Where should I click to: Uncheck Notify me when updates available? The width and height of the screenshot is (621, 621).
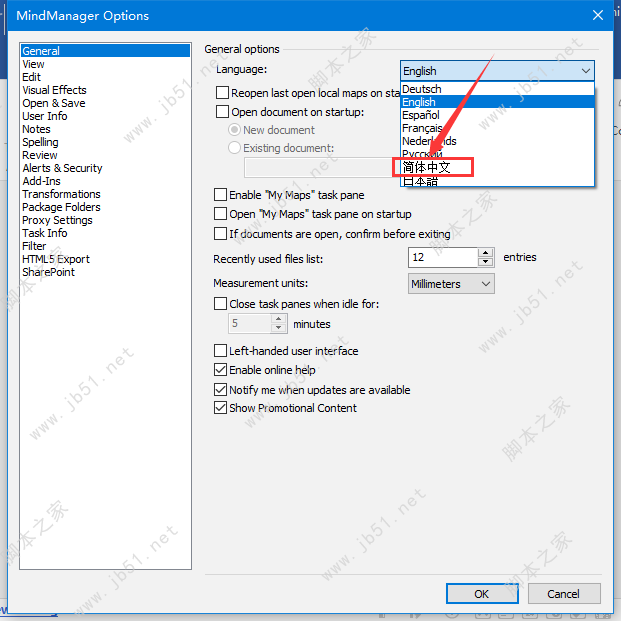click(220, 389)
